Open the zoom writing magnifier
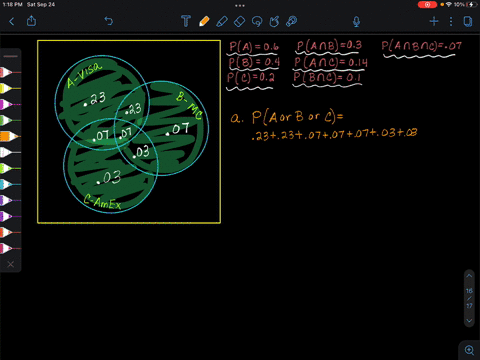 pyautogui.click(x=469, y=350)
